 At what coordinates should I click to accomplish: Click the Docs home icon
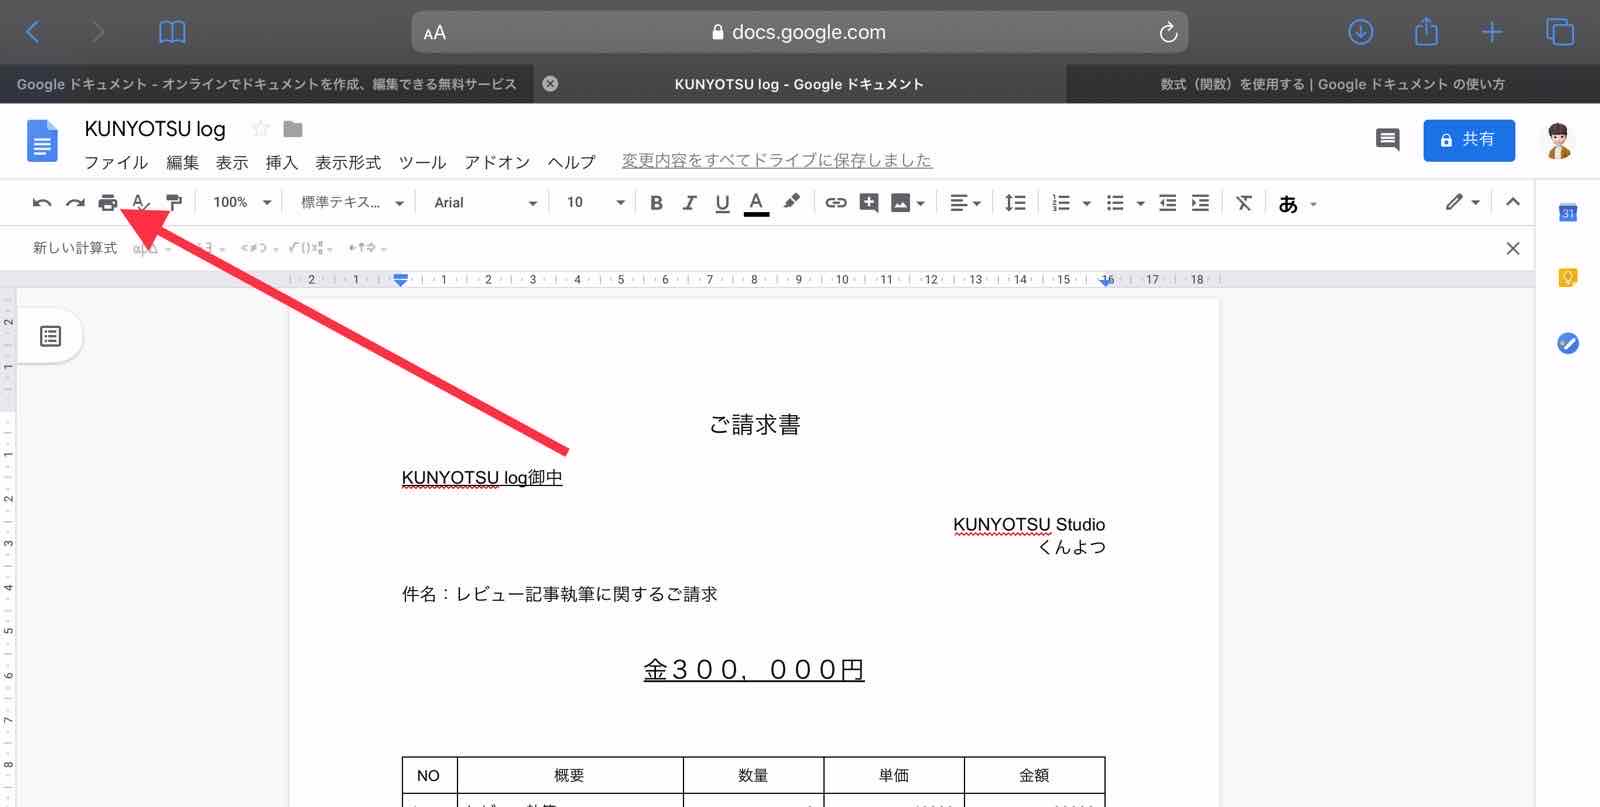[x=42, y=141]
